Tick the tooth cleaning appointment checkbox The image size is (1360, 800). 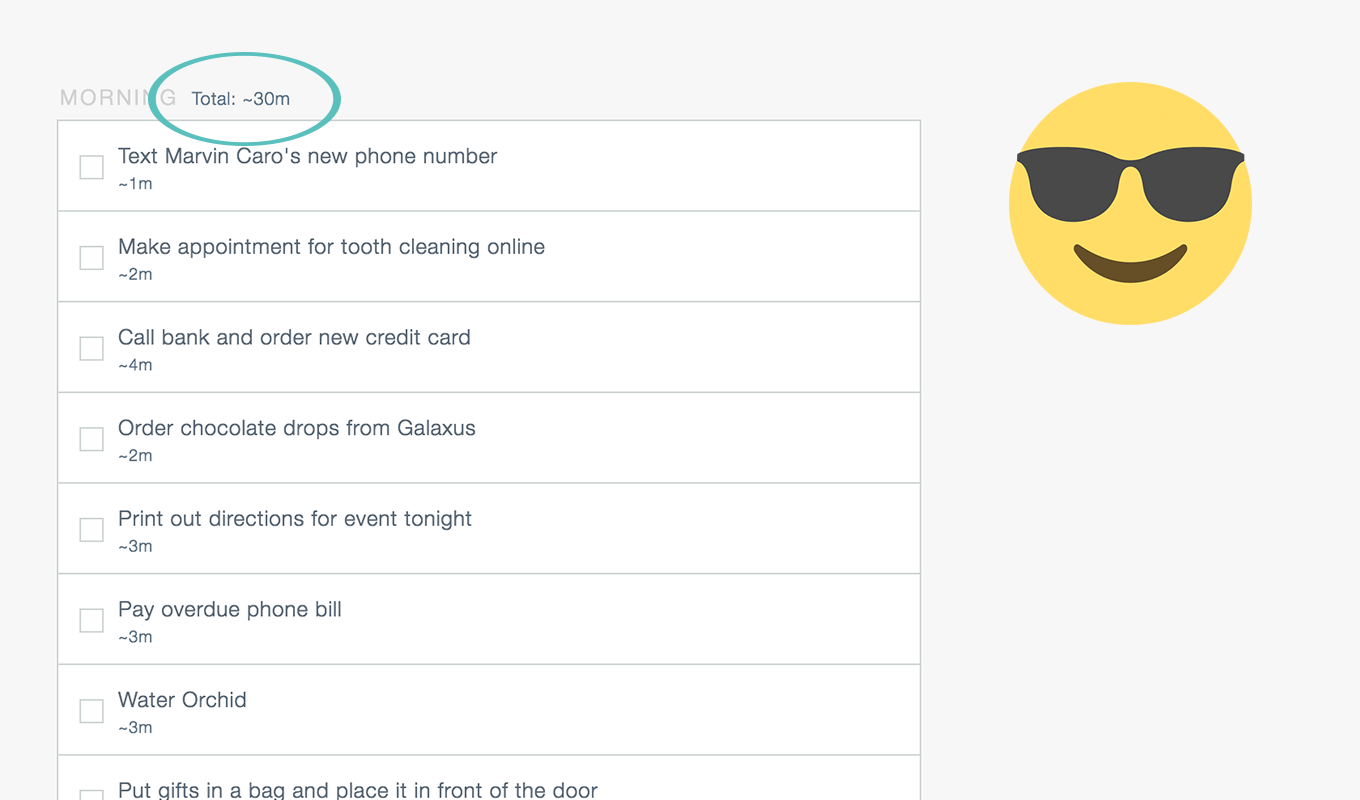coord(91,258)
